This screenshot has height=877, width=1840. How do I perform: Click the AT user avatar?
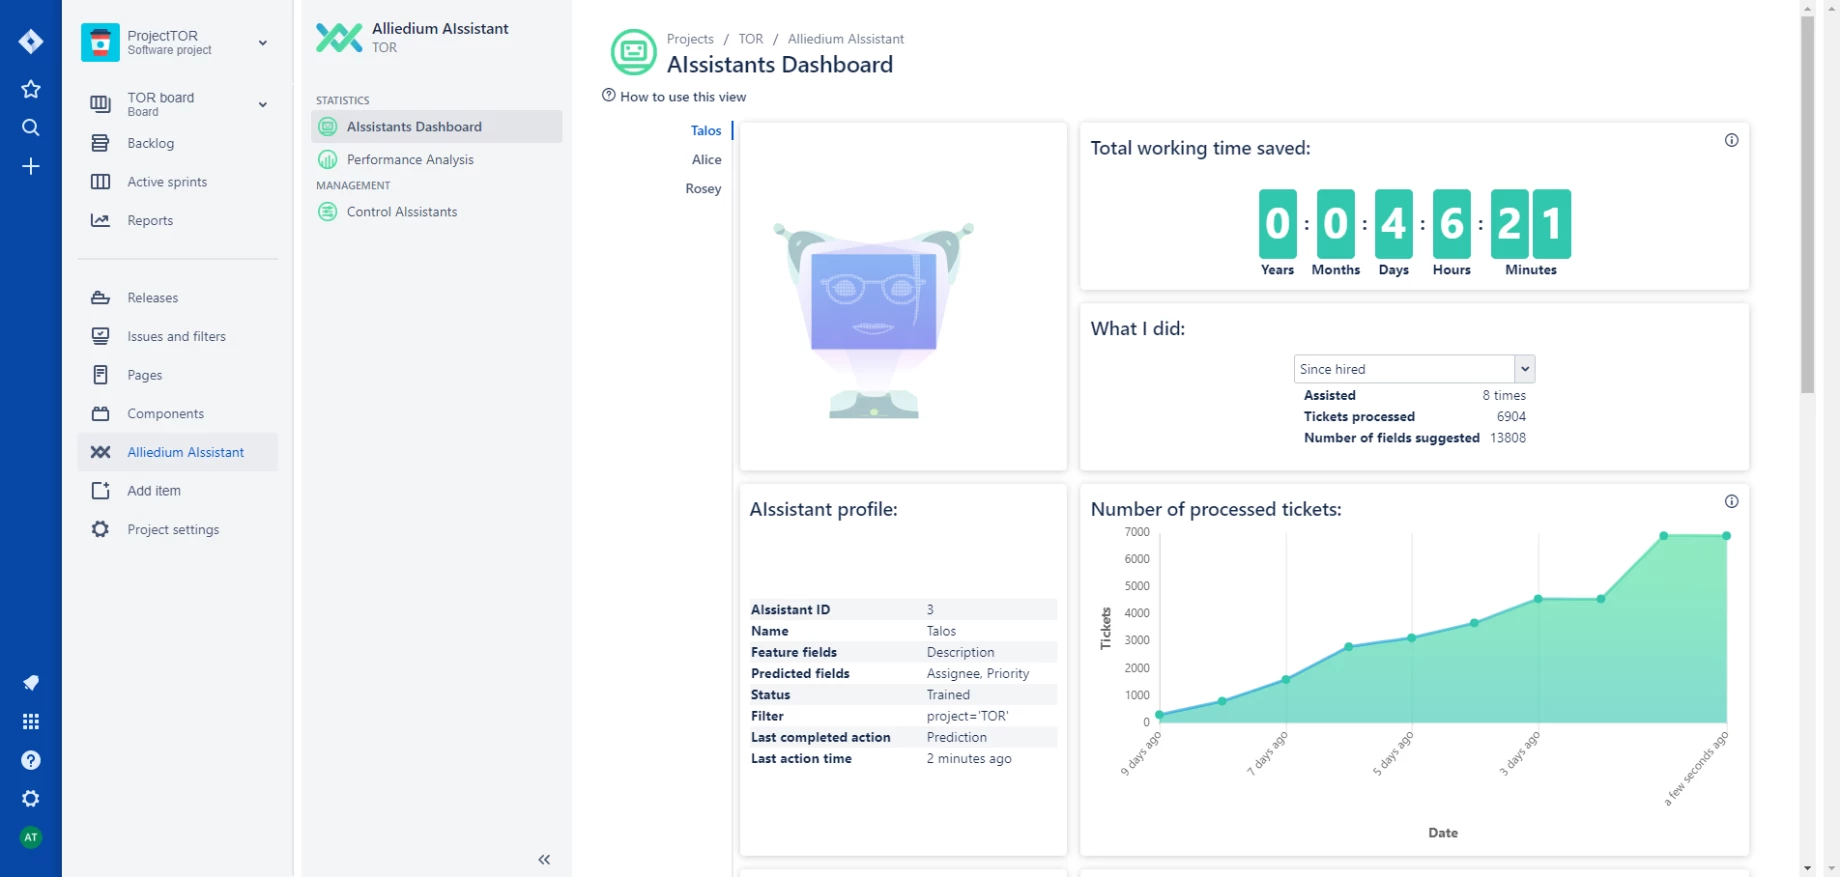click(x=31, y=837)
